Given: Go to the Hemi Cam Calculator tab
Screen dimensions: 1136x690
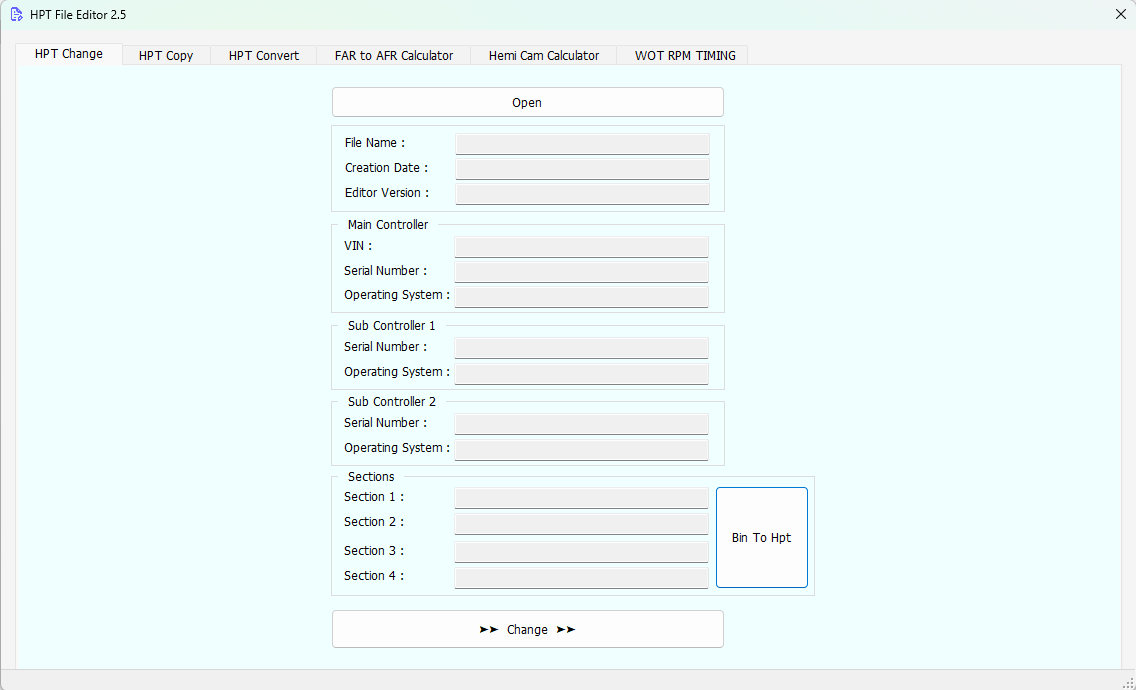Looking at the screenshot, I should tap(544, 56).
